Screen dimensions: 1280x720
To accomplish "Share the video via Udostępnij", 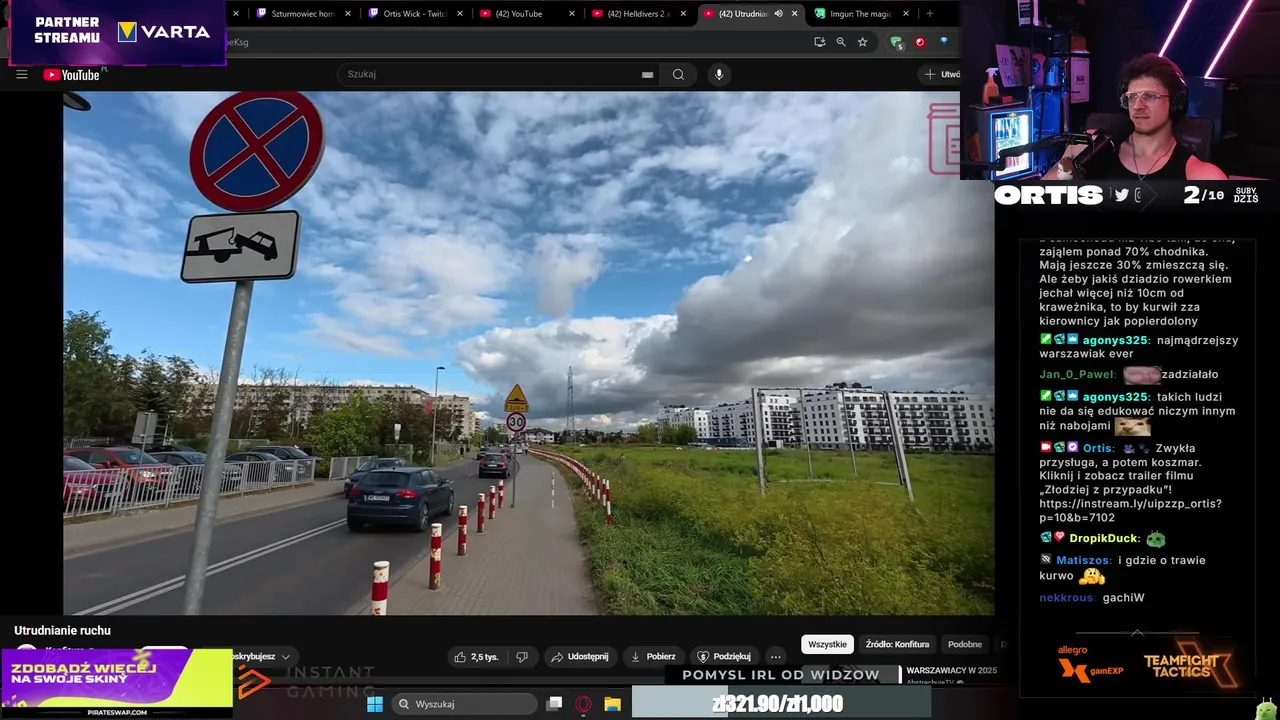I will 580,657.
